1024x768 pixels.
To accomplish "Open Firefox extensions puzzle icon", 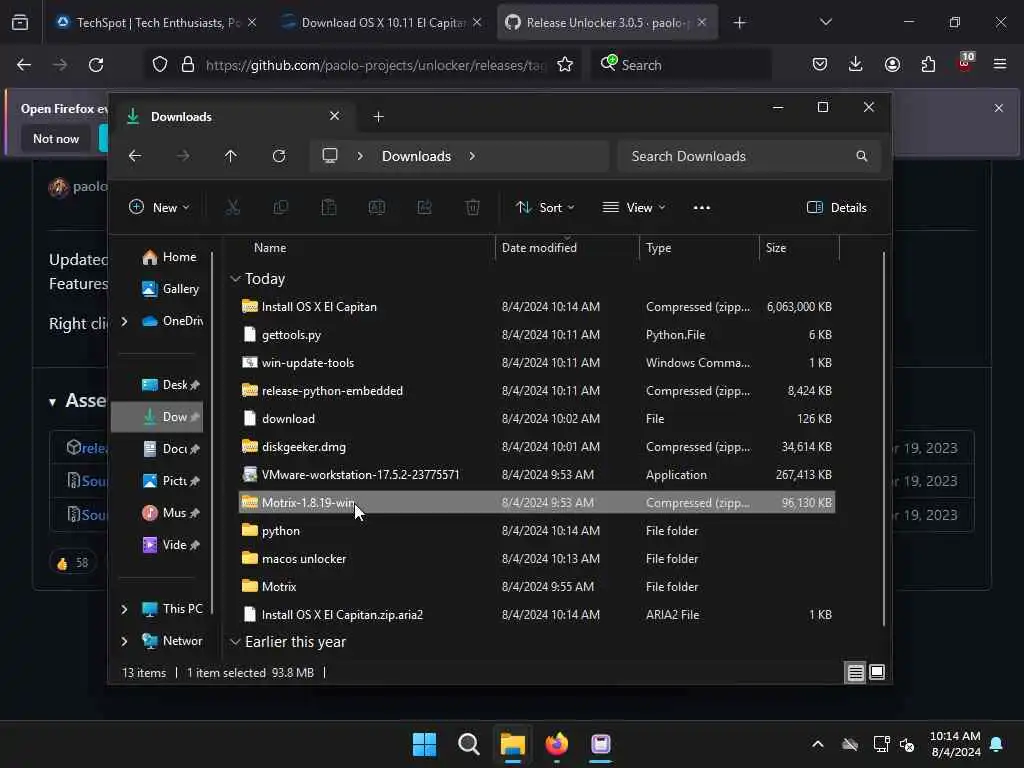I will 928,64.
